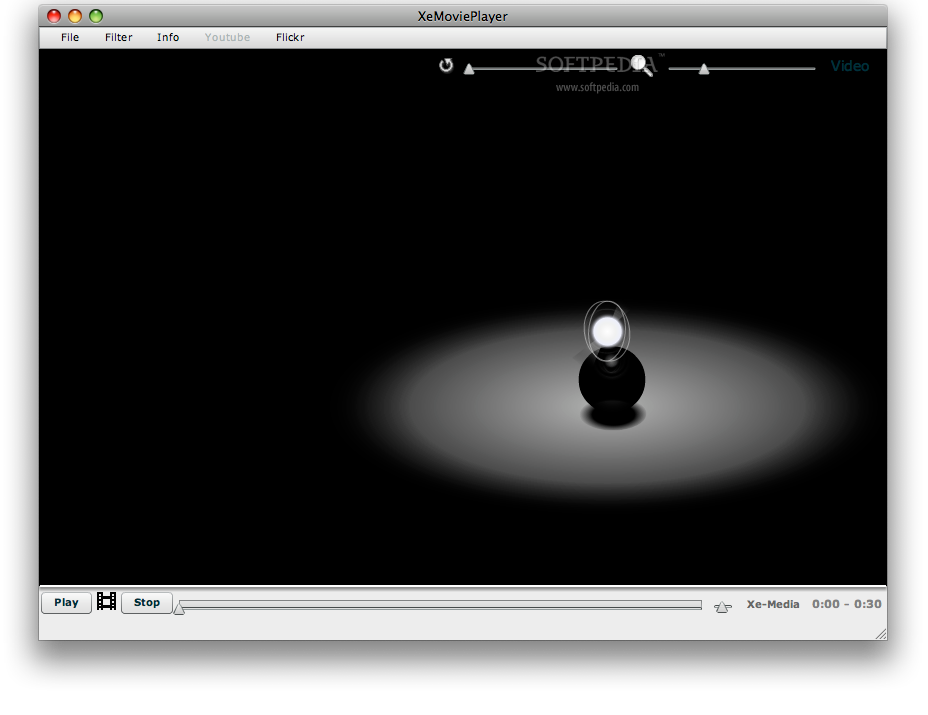Click the glowing orb in video
The height and width of the screenshot is (715, 928).
click(x=607, y=331)
